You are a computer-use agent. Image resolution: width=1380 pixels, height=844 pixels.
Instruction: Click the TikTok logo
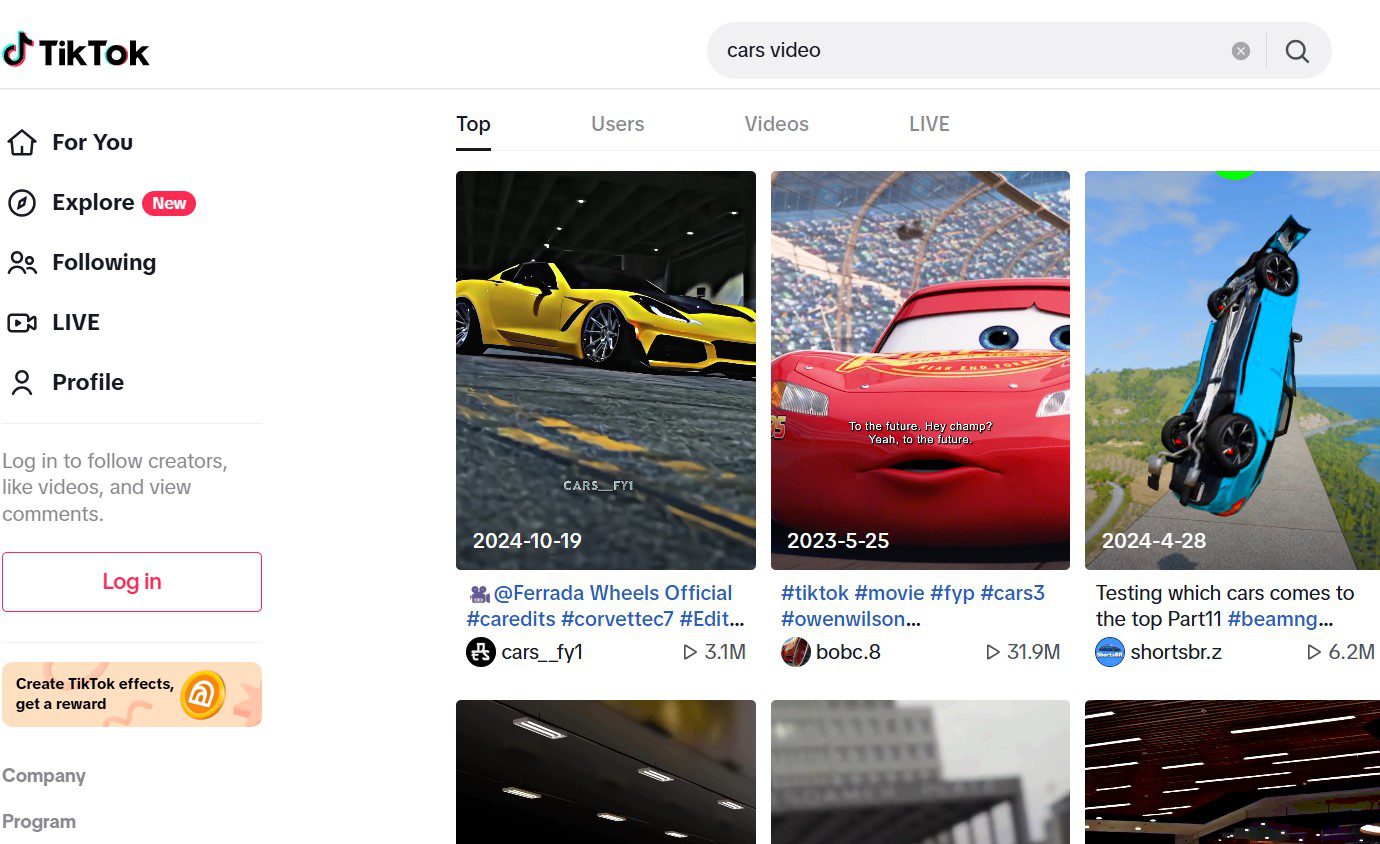coord(76,51)
